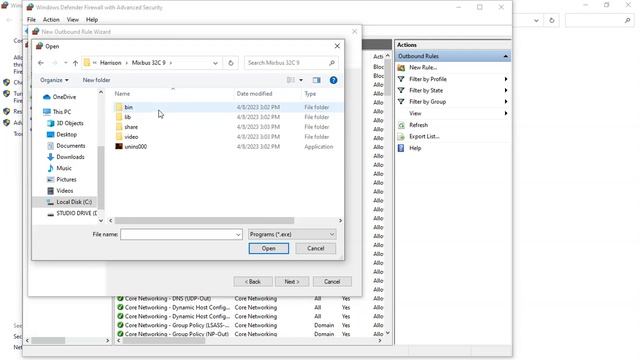Open the lib folder in the file list
Viewport: 640px width, 360px height.
click(x=127, y=117)
